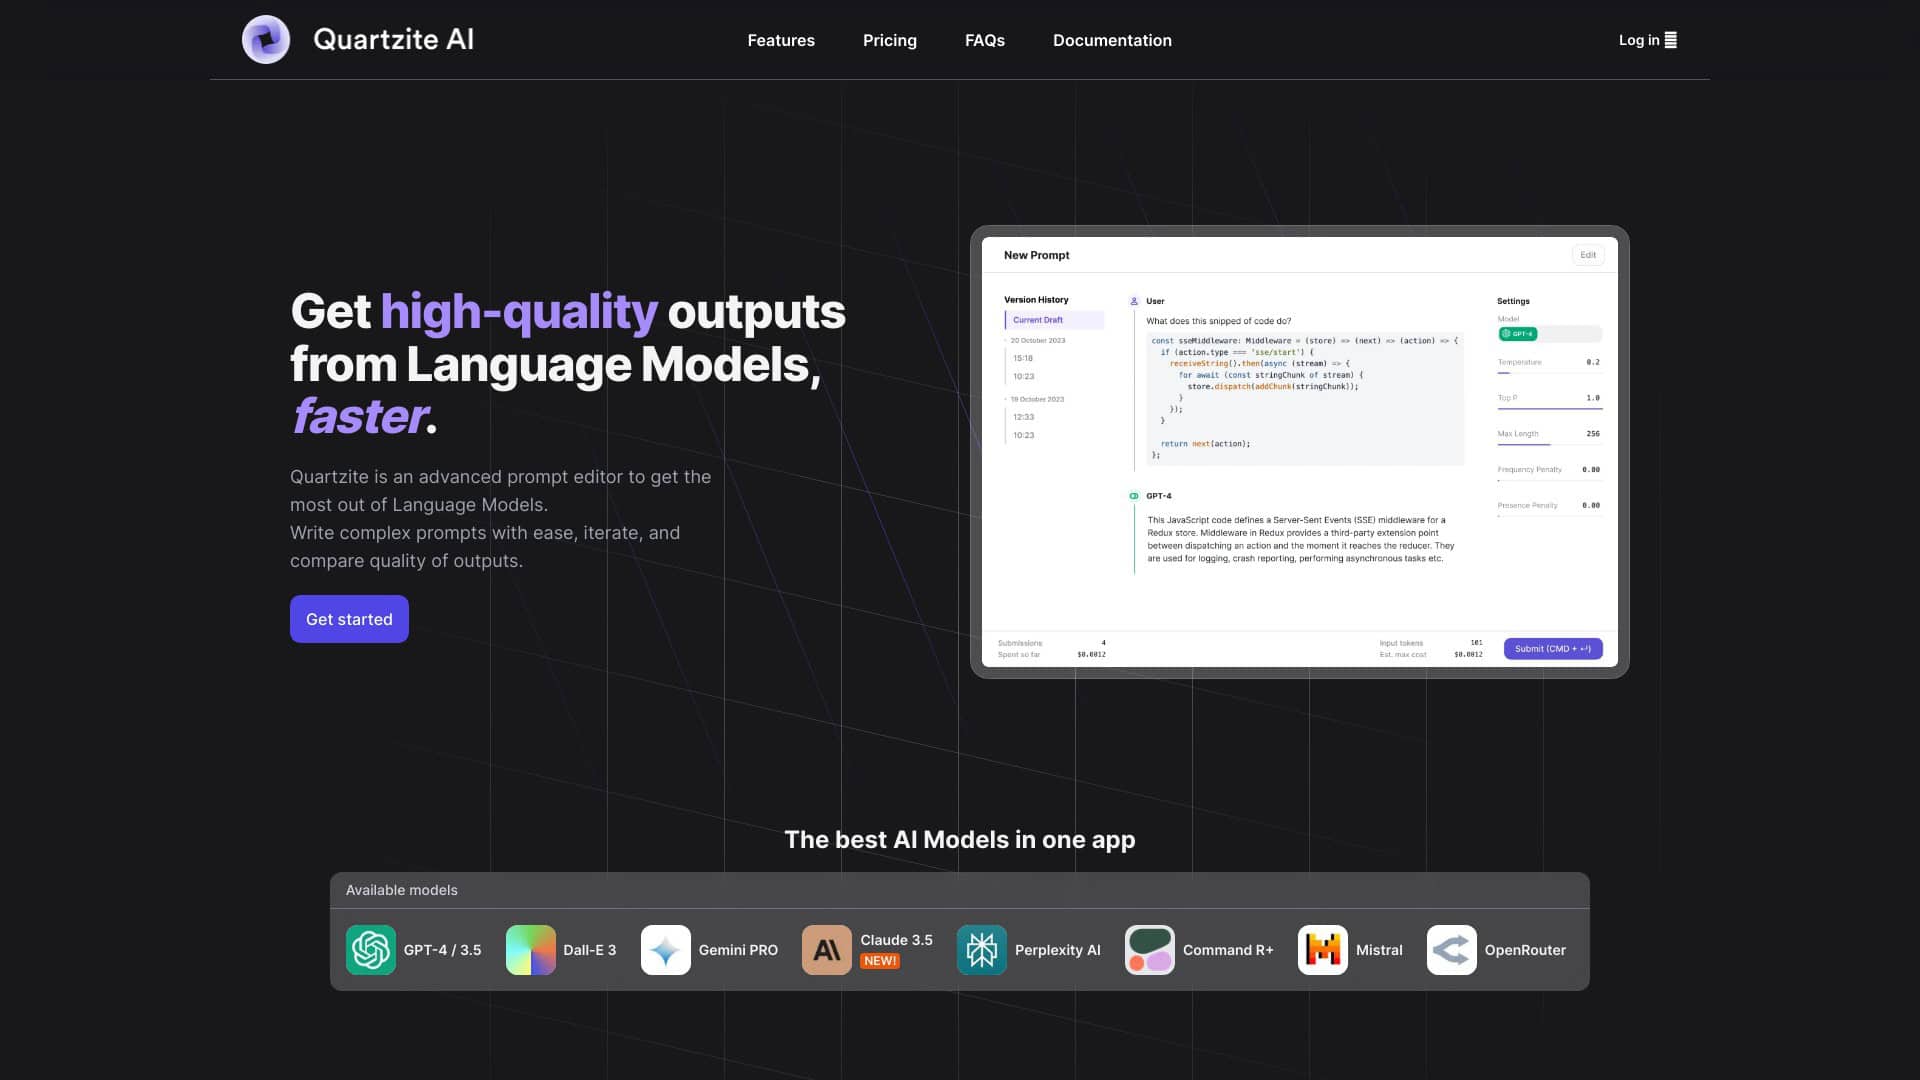This screenshot has height=1080, width=1920.
Task: Open the GPT-4 model selector in Settings
Action: (1518, 333)
